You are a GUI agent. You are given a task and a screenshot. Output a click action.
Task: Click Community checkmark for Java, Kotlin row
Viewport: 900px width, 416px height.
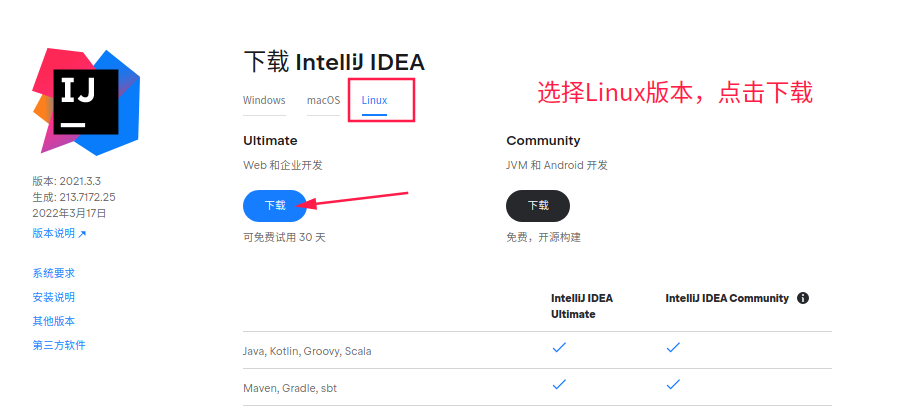[673, 347]
